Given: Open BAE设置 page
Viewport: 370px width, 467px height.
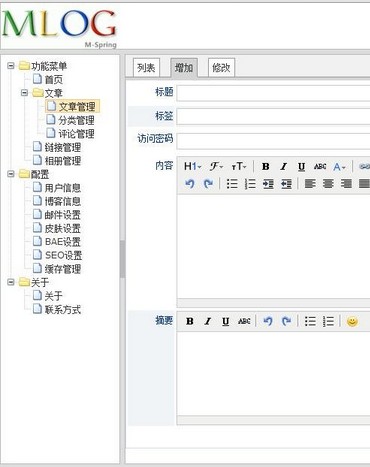Looking at the screenshot, I should [57, 242].
